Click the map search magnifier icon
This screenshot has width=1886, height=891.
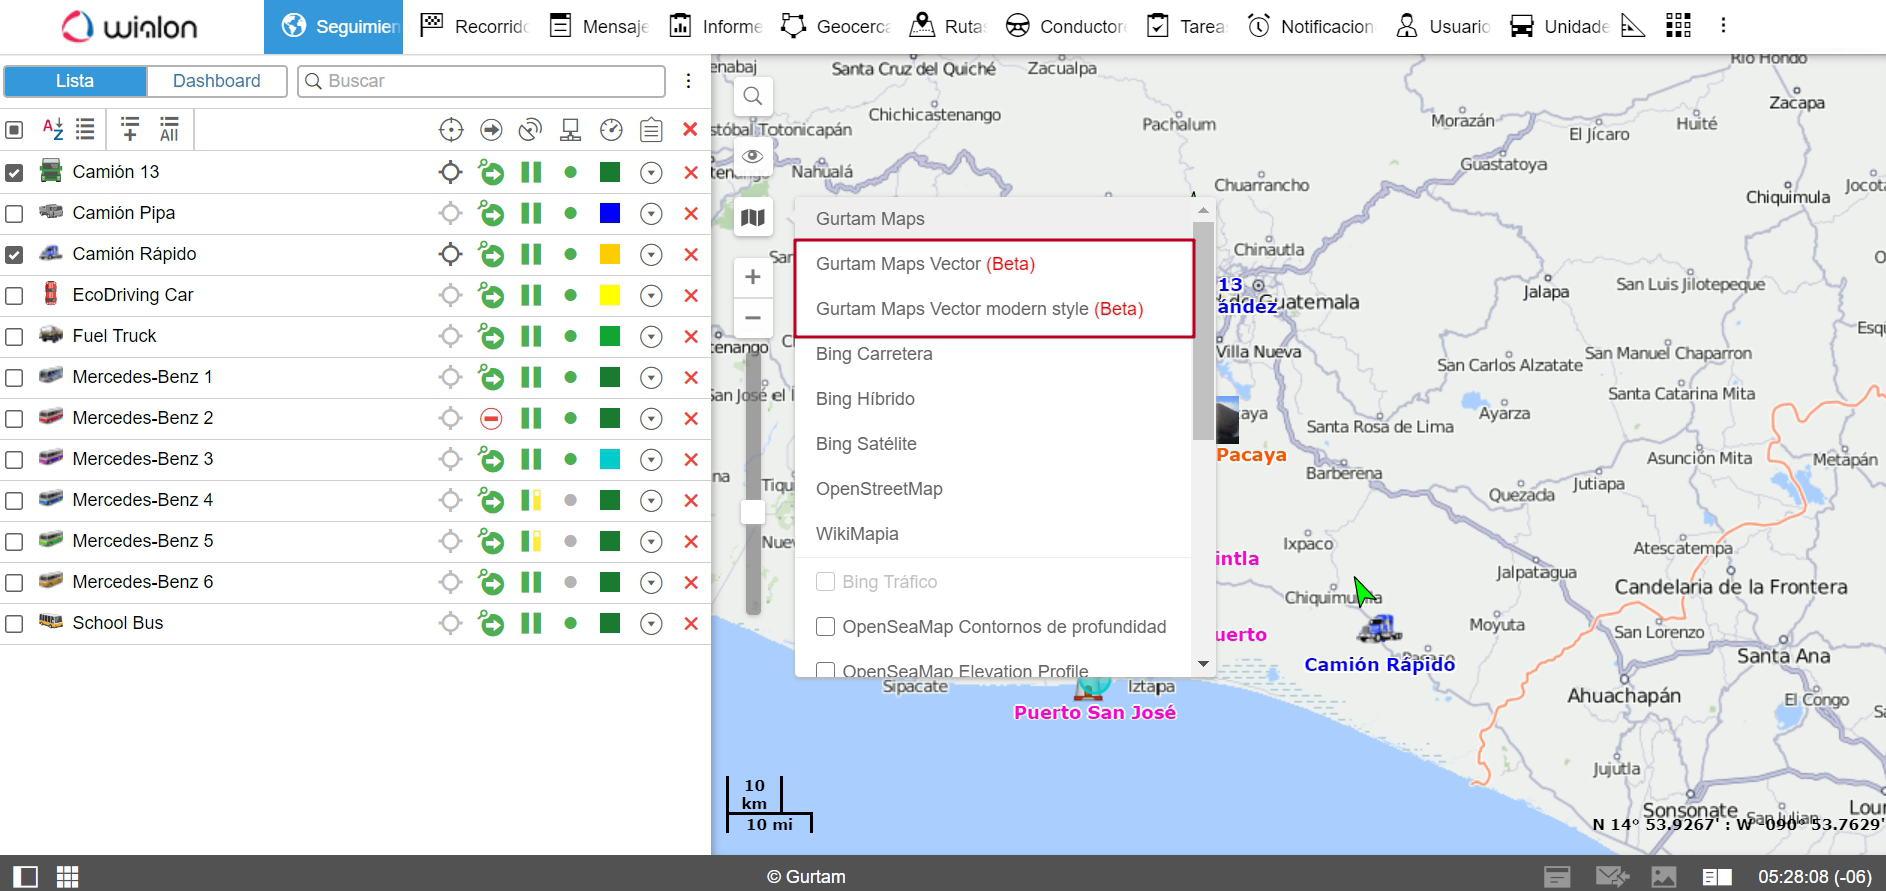pyautogui.click(x=753, y=96)
